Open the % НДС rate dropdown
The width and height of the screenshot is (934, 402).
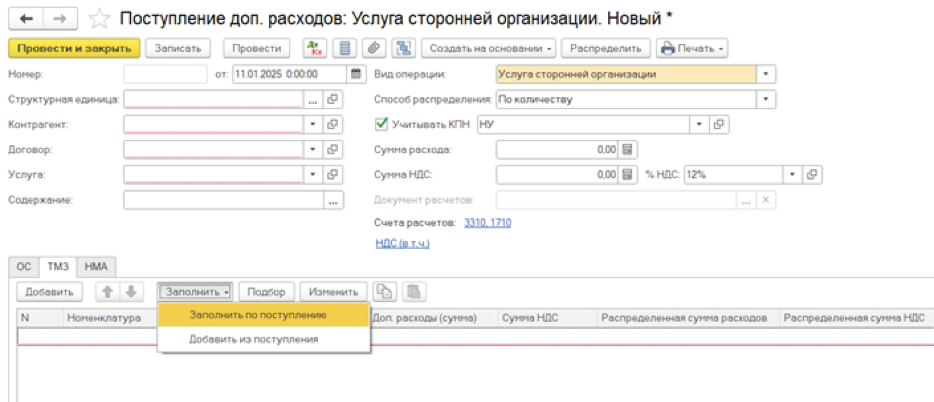point(792,174)
